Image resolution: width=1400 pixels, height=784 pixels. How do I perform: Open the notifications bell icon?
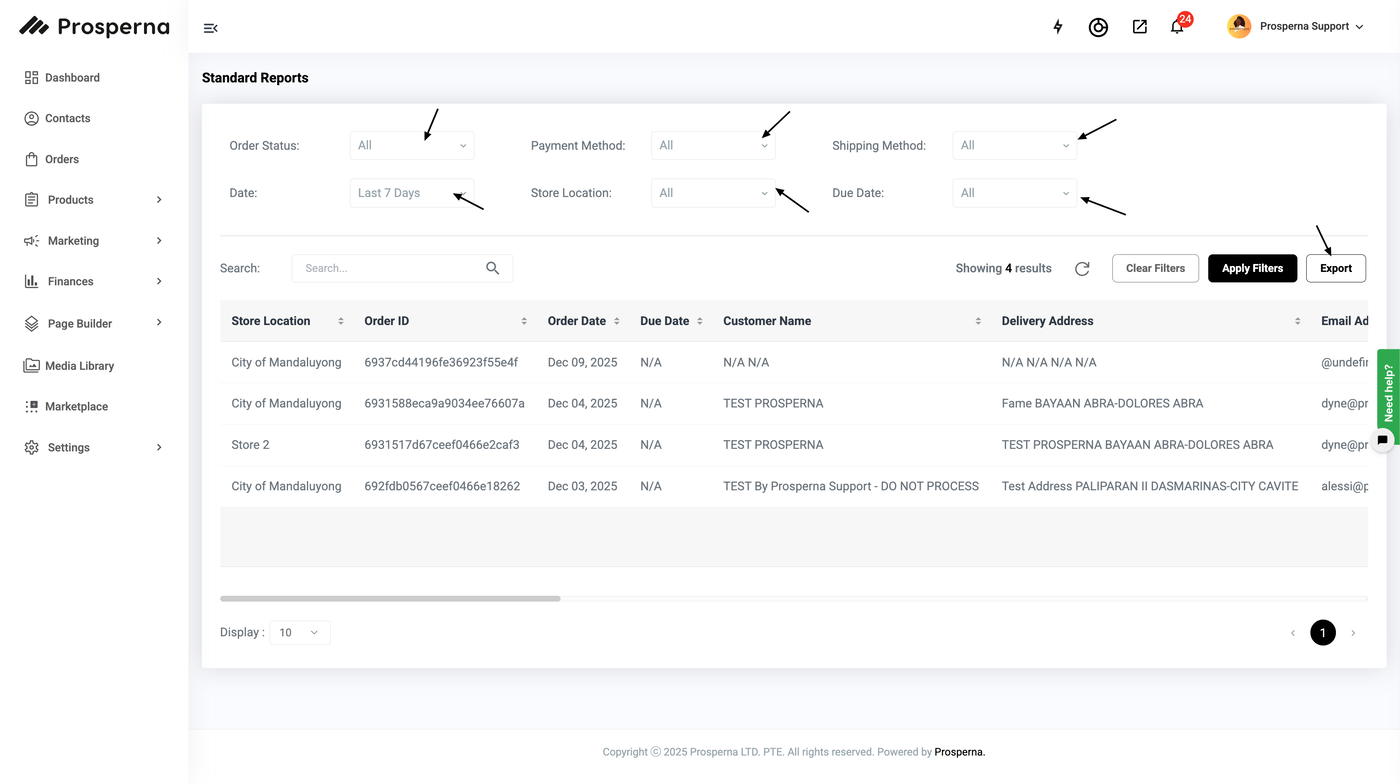pos(1177,27)
